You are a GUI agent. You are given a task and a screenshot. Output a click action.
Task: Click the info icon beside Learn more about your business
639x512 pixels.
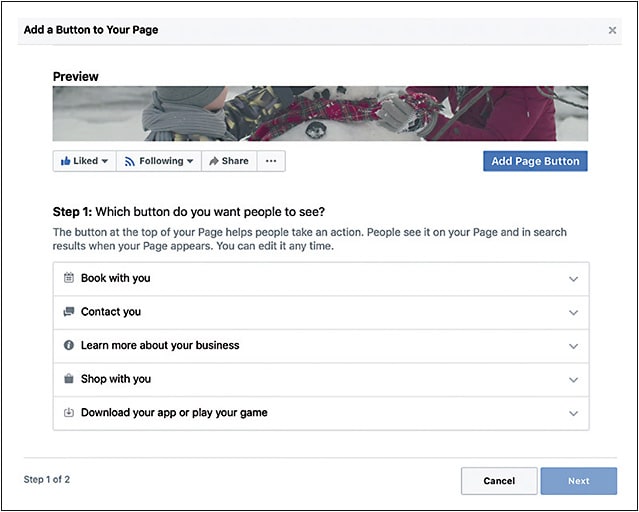[69, 345]
